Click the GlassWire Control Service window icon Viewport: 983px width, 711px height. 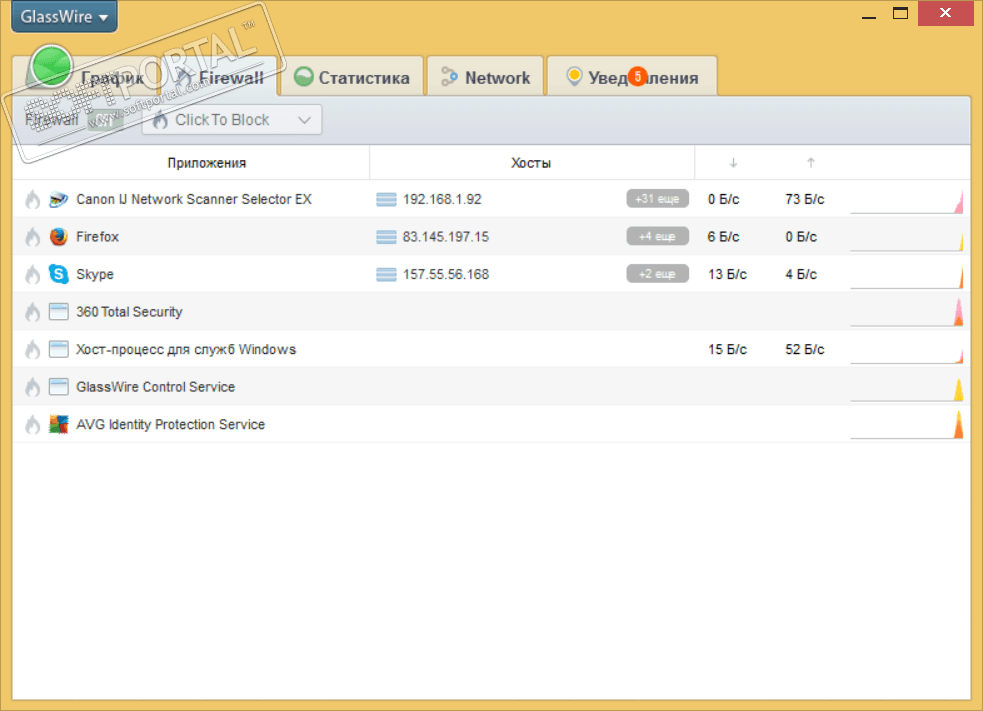[58, 387]
